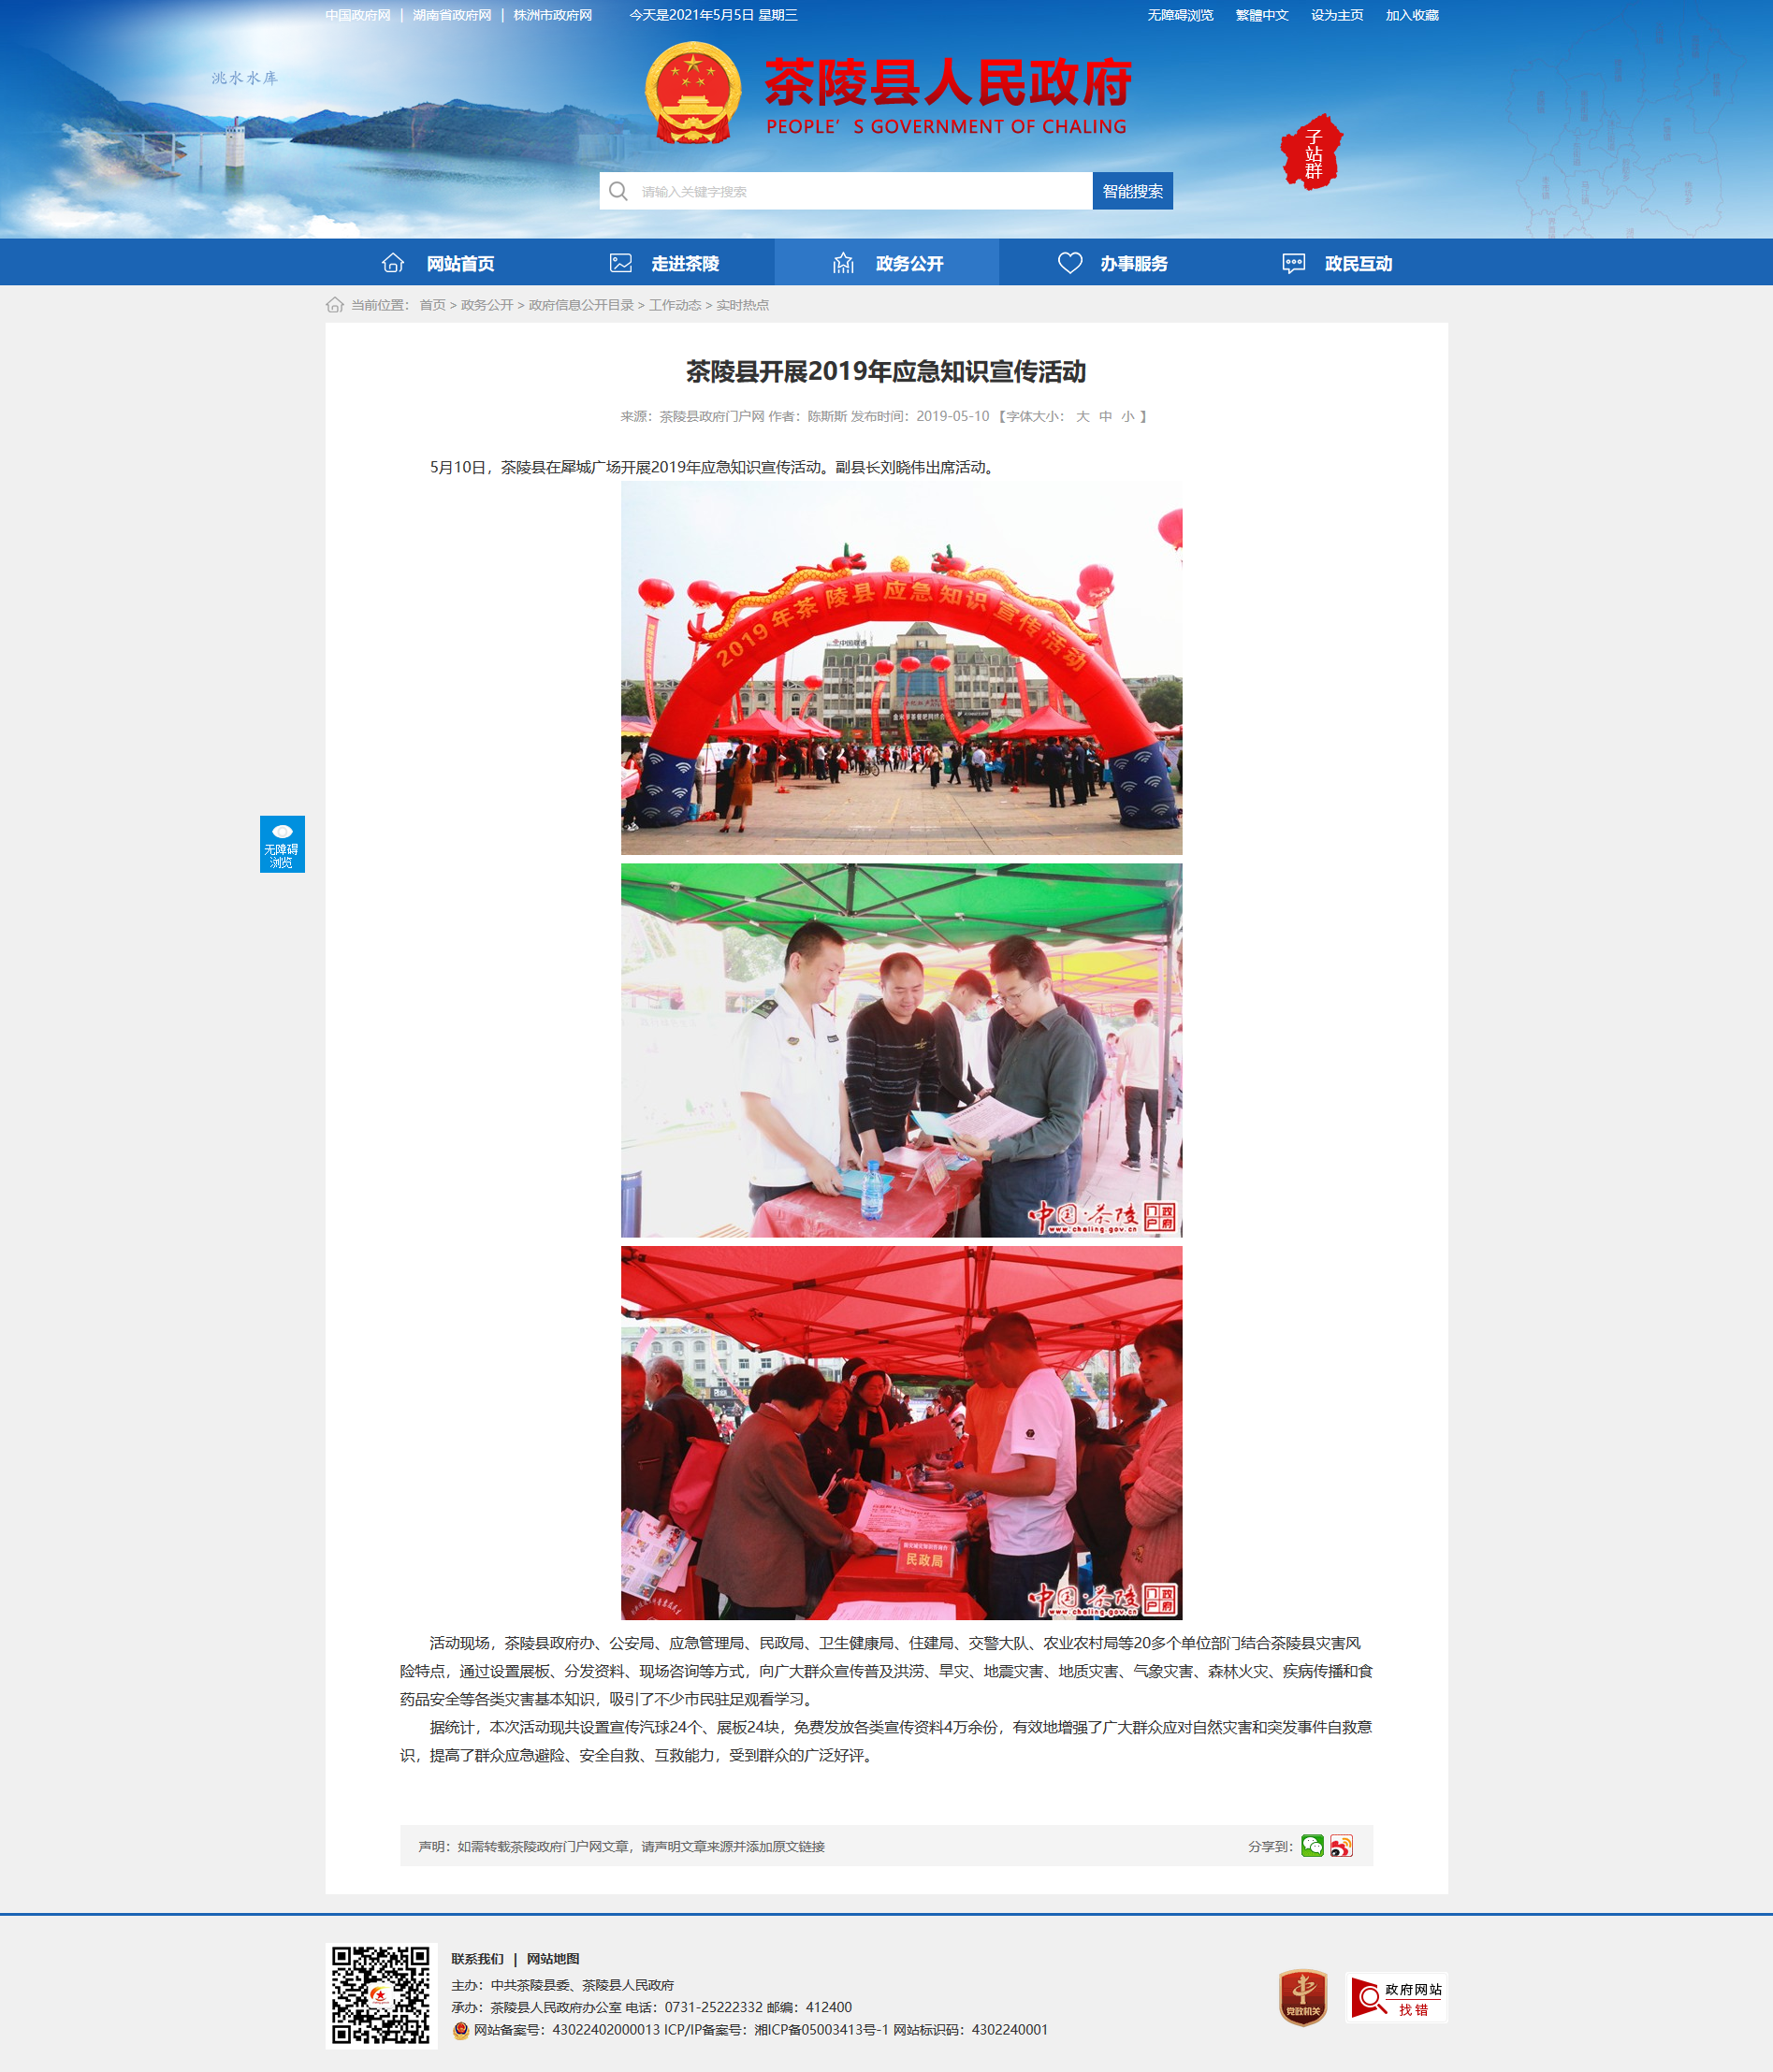The width and height of the screenshot is (1773, 2072).
Task: Share article via WeChat icon
Action: [1312, 1845]
